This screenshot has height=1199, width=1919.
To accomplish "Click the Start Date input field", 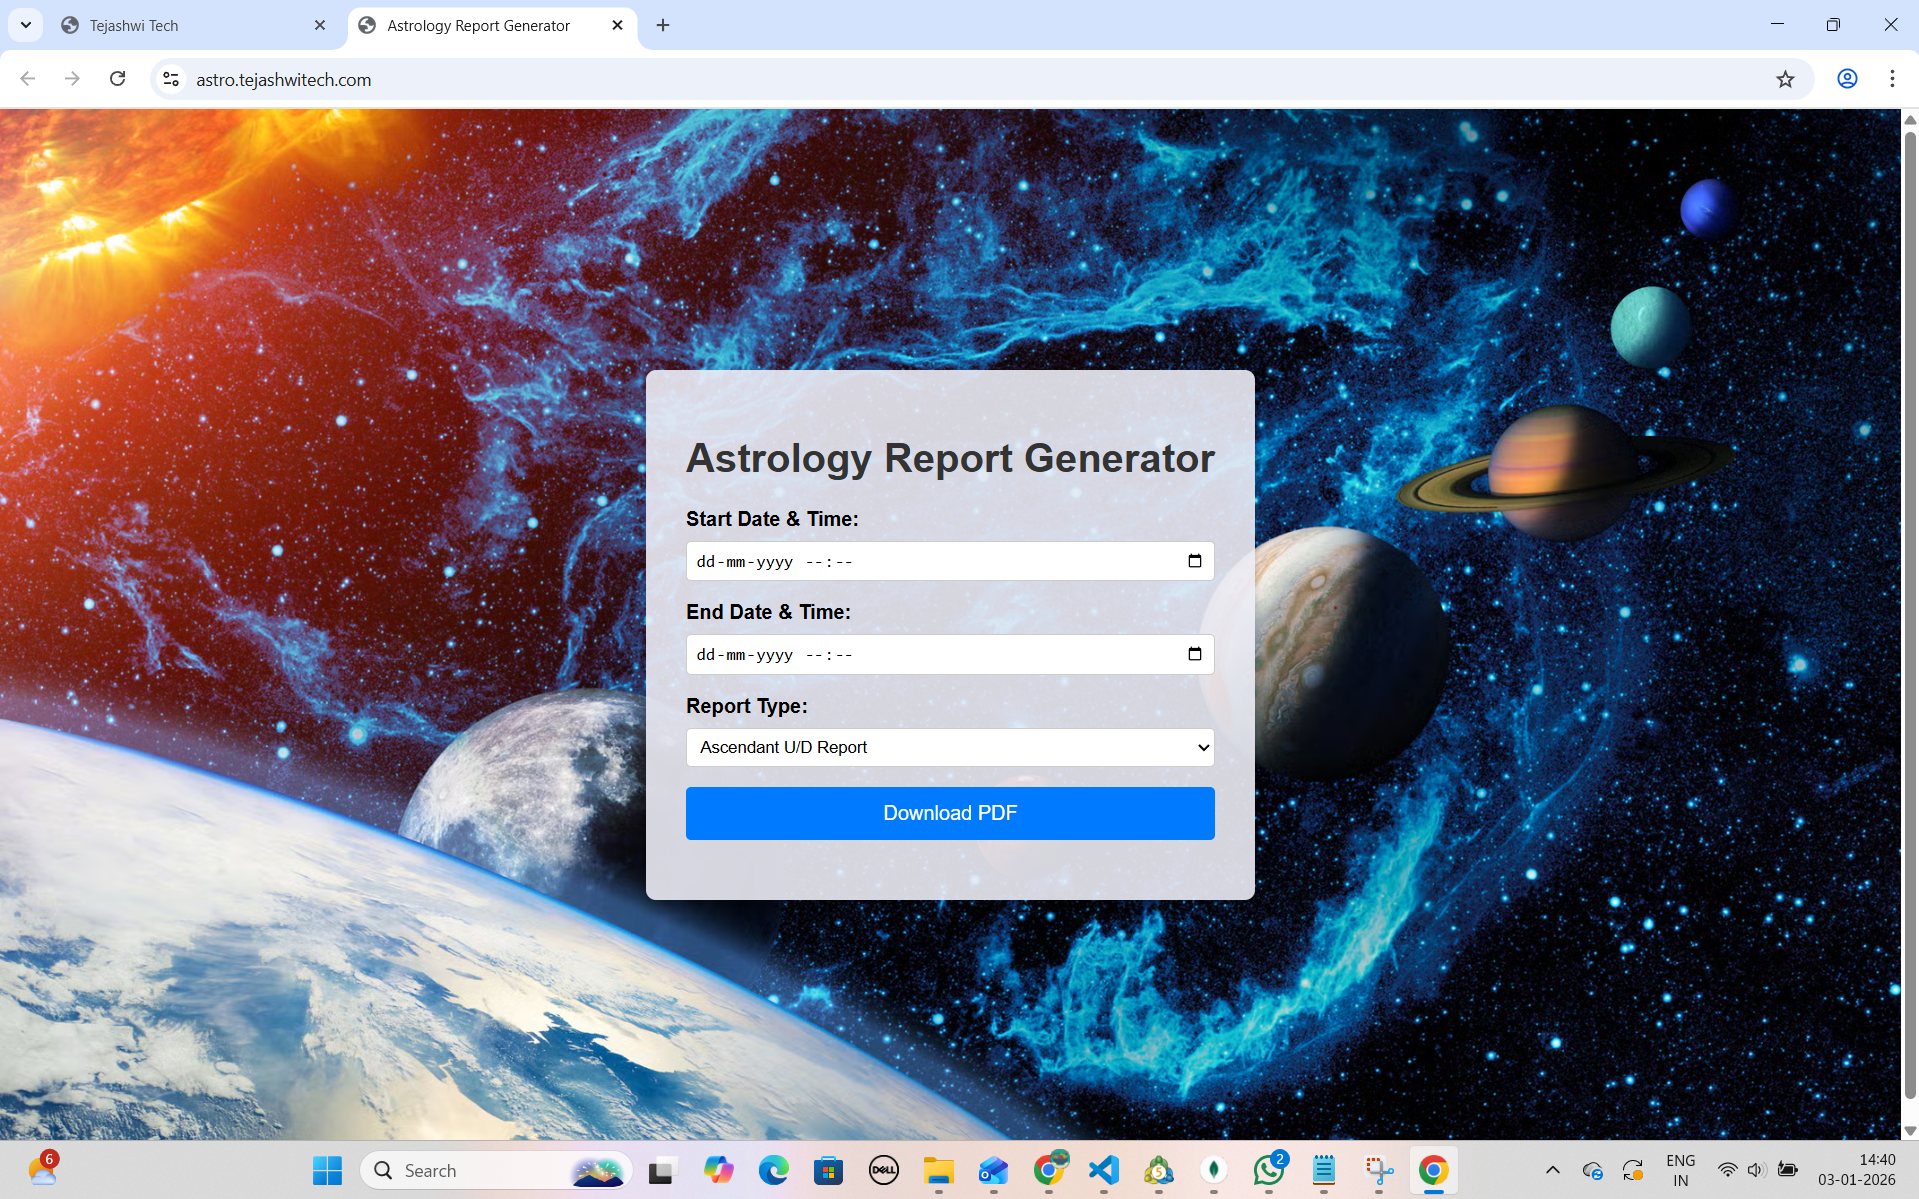I will pos(900,561).
